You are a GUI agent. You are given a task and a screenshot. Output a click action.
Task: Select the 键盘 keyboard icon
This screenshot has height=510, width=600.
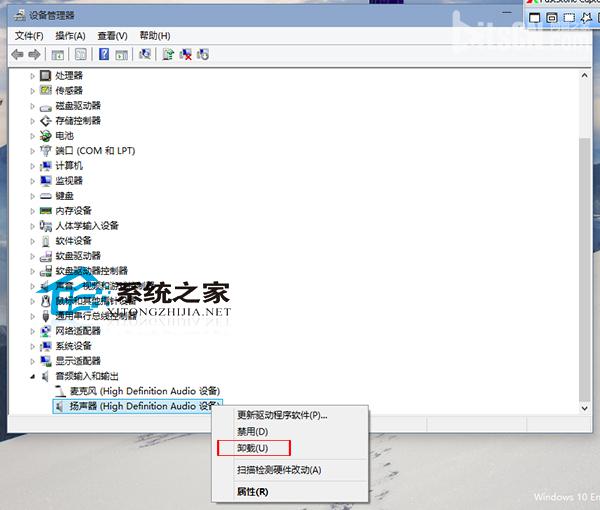[46, 196]
